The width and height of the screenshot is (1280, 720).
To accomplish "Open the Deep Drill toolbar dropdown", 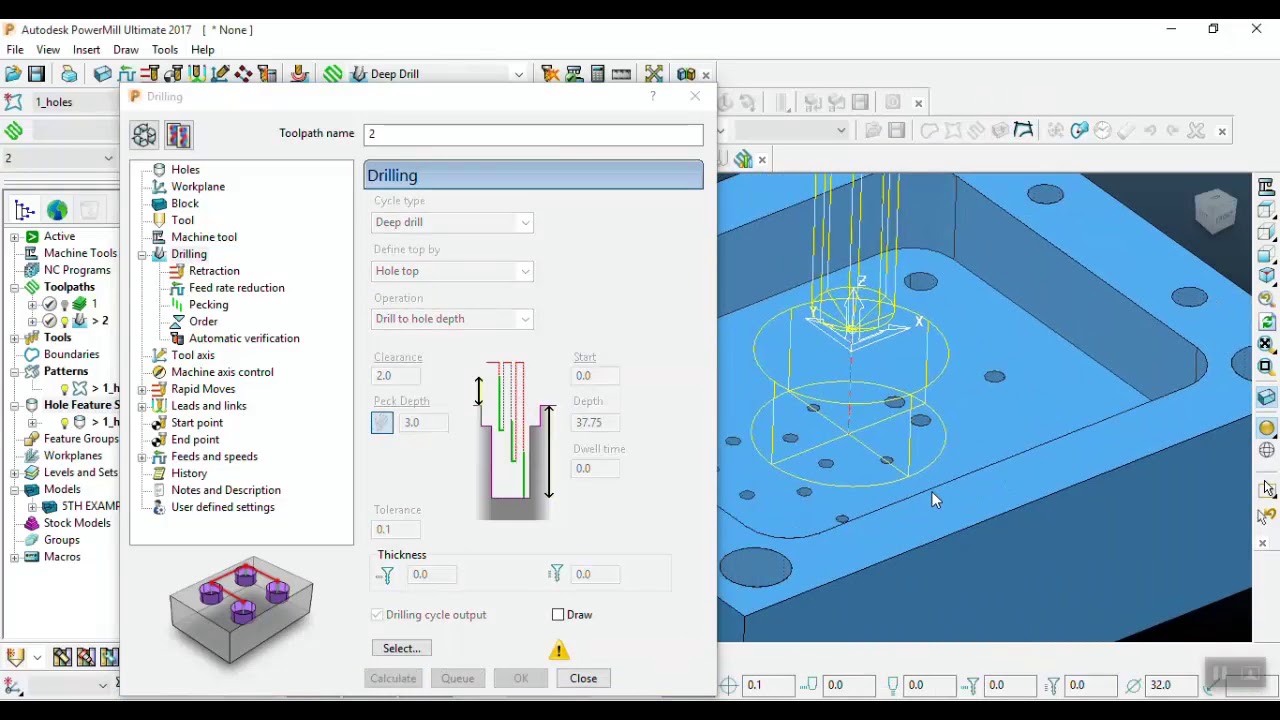I will click(518, 74).
